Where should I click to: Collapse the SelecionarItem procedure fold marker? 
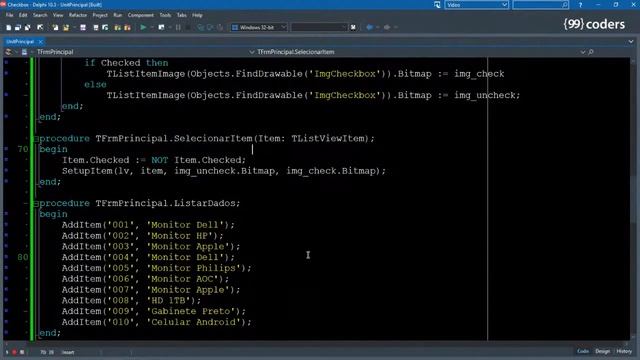(36, 139)
